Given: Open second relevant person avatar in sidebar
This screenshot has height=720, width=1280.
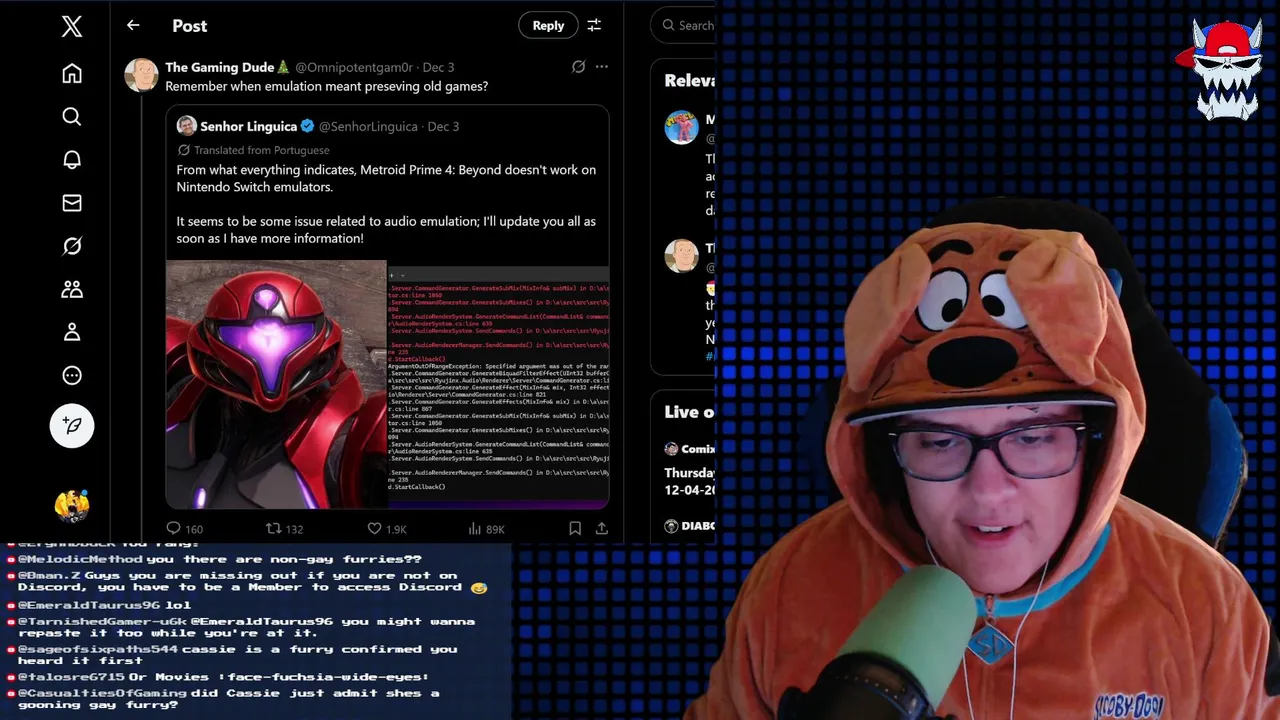Looking at the screenshot, I should coord(681,256).
